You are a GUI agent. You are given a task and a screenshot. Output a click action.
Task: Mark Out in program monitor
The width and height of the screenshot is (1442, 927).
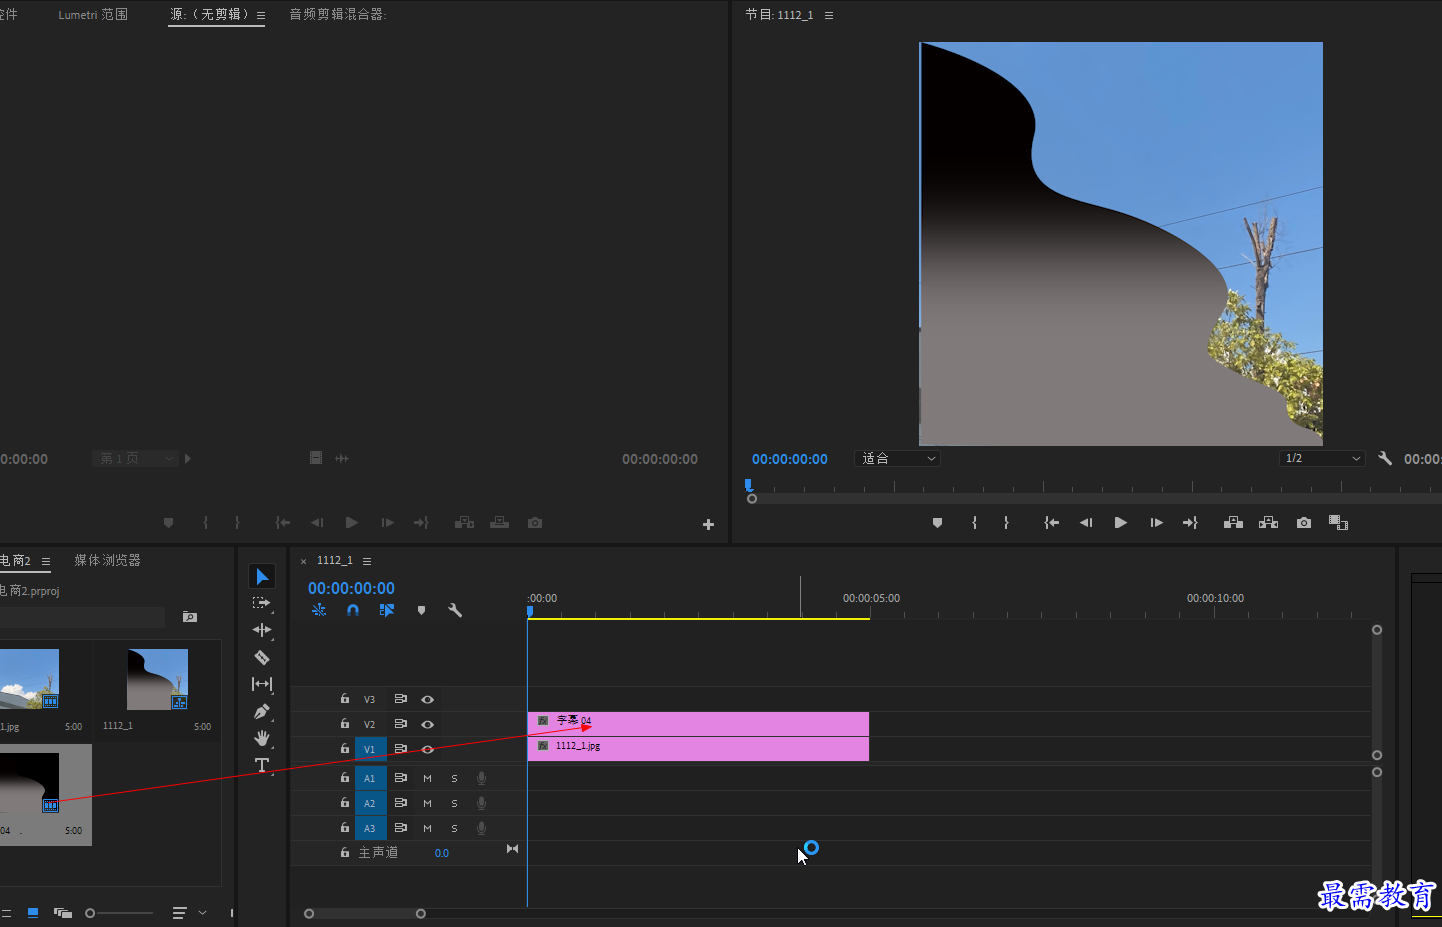1006,523
